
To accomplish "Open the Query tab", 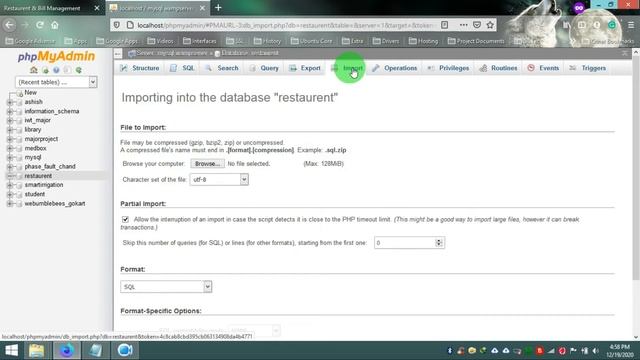I will pyautogui.click(x=264, y=68).
